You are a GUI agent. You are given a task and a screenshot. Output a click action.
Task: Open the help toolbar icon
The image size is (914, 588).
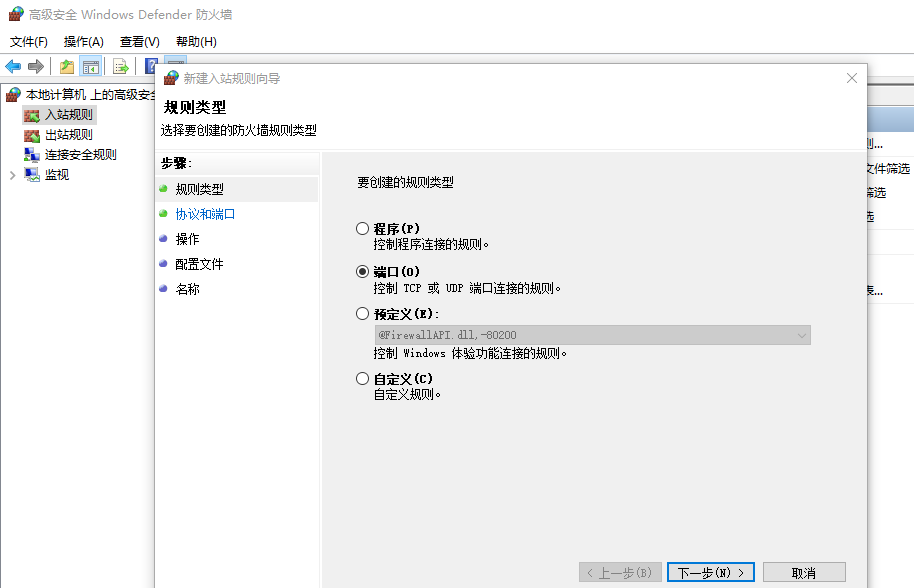pyautogui.click(x=152, y=66)
